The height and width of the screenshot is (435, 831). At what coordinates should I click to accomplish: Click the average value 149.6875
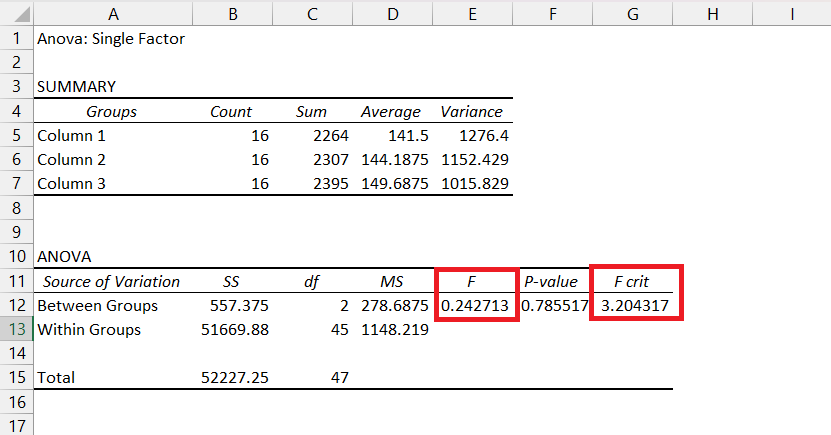[x=395, y=183]
